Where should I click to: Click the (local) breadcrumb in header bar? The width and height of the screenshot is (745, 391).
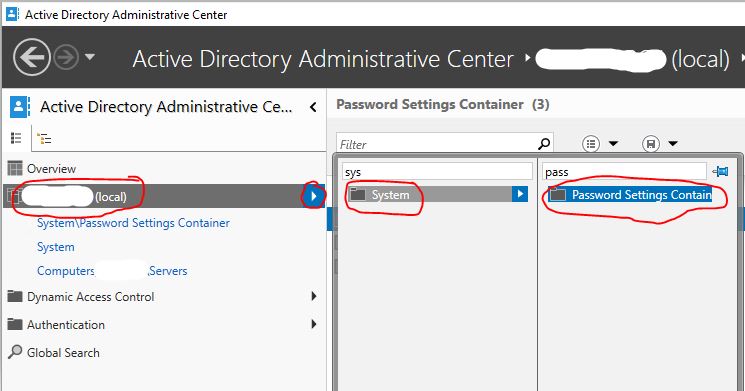click(x=633, y=60)
